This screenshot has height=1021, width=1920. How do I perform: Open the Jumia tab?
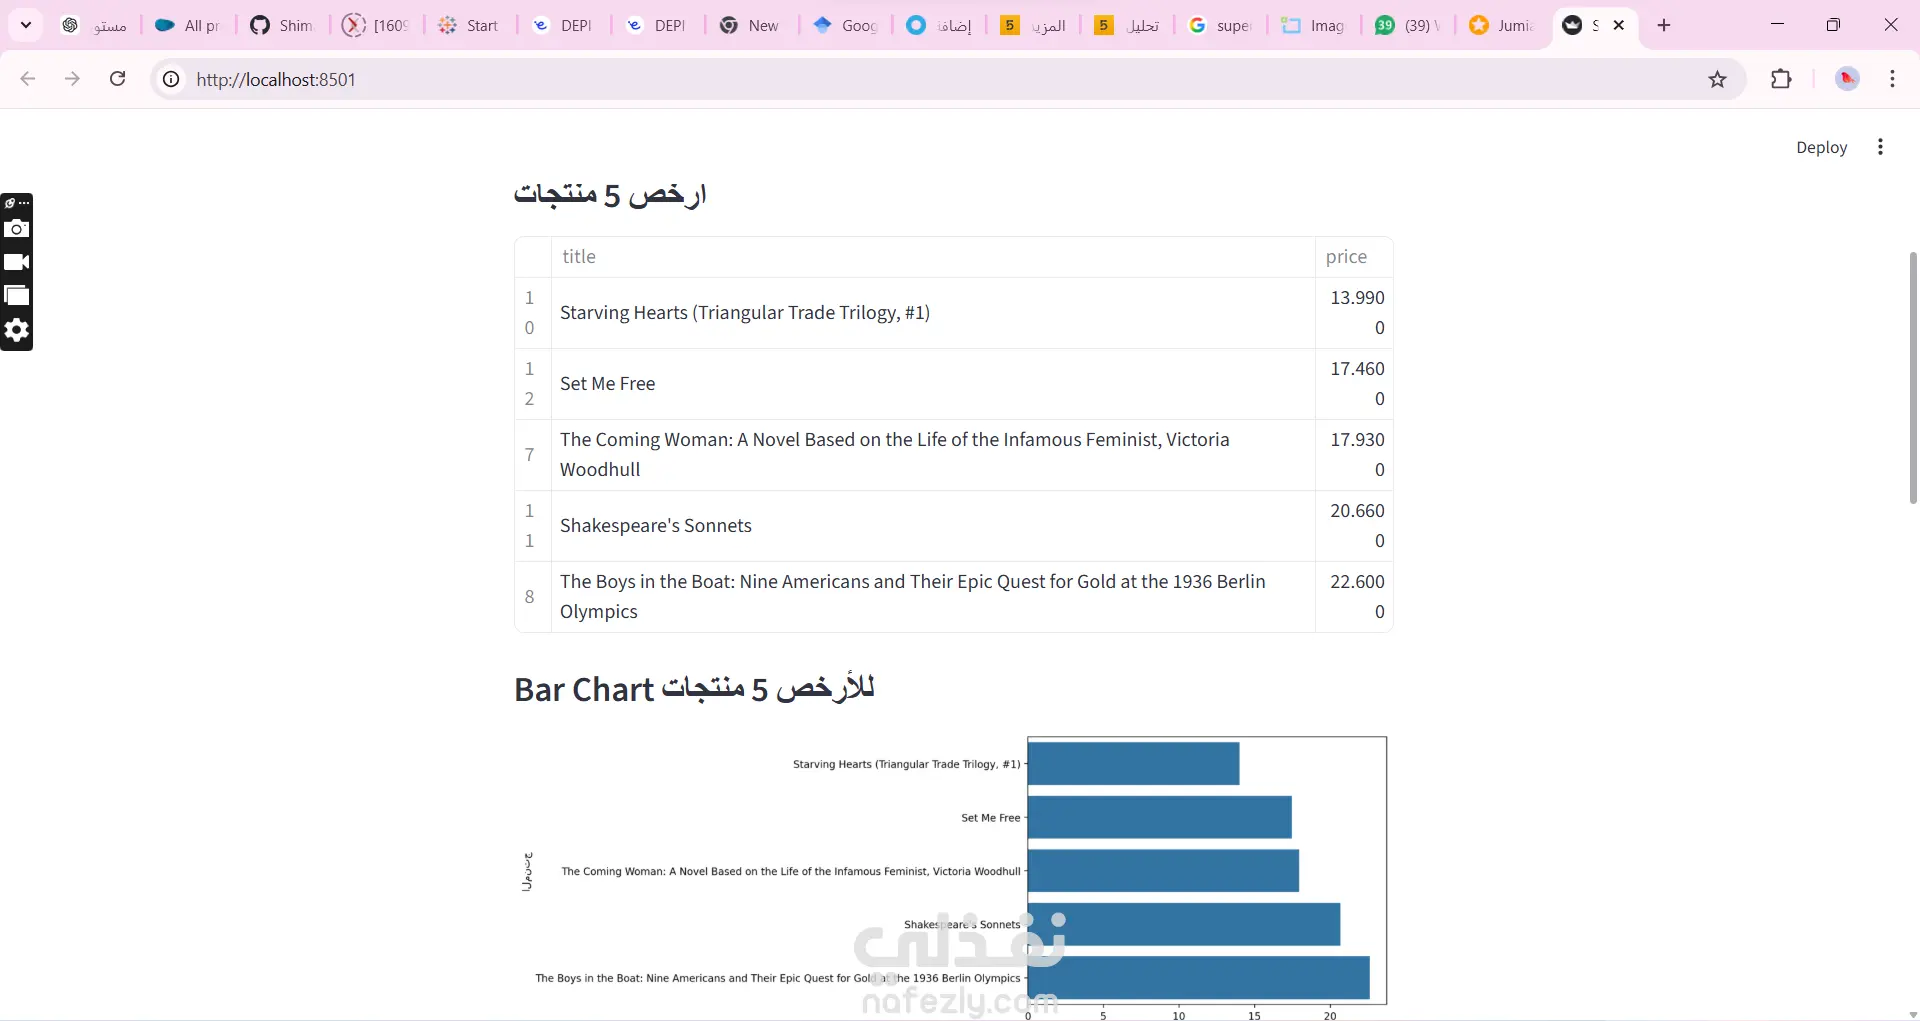pyautogui.click(x=1502, y=26)
